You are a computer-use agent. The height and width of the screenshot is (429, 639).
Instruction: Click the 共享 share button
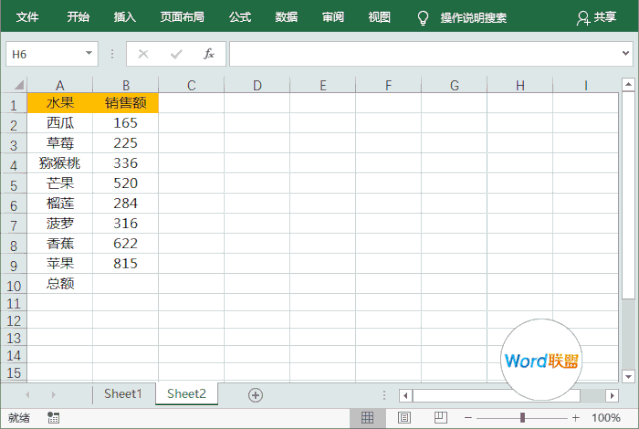(x=597, y=17)
